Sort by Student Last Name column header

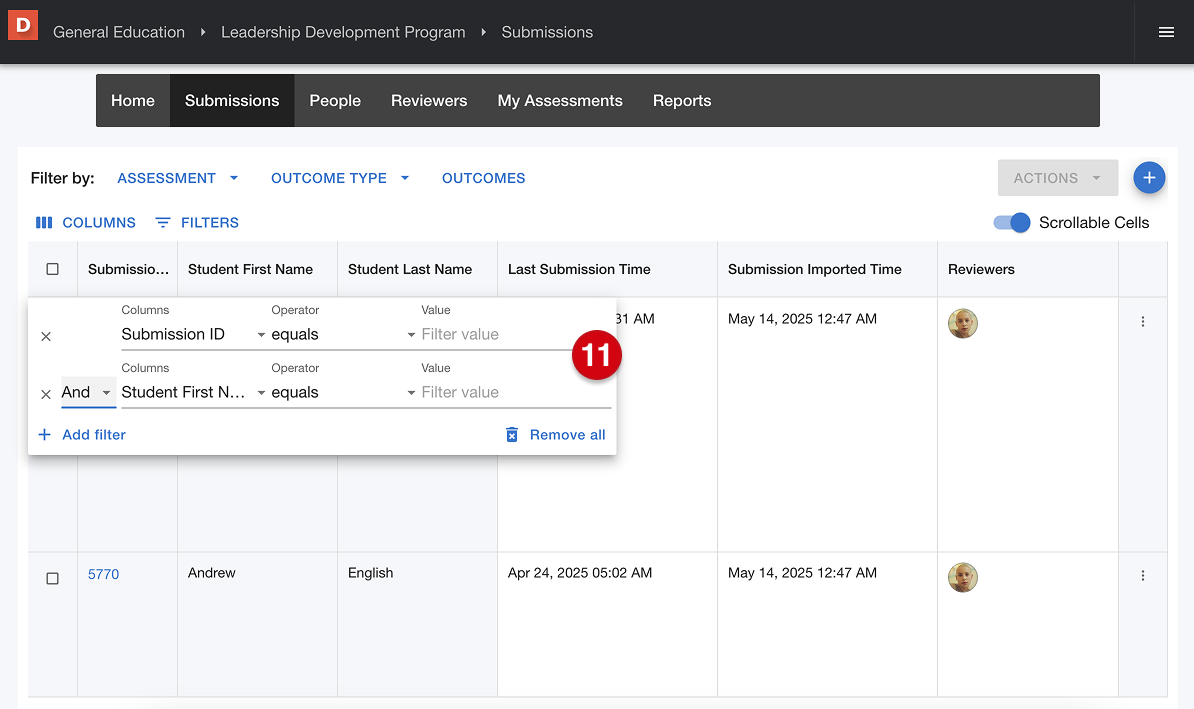pyautogui.click(x=410, y=270)
